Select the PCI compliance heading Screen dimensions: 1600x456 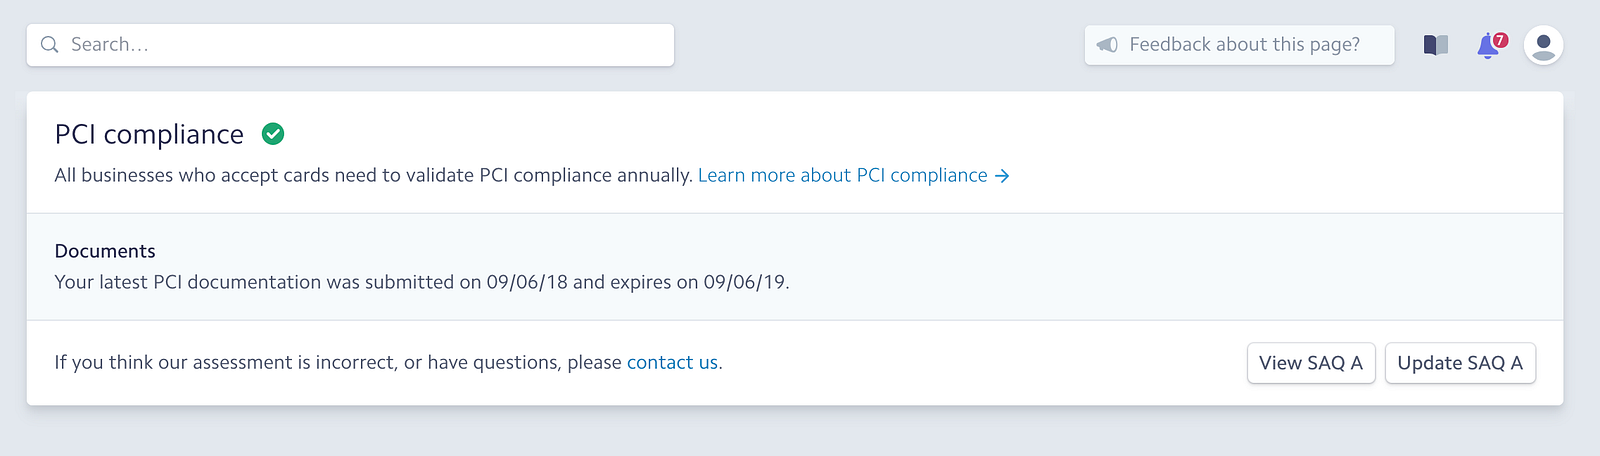tap(149, 134)
